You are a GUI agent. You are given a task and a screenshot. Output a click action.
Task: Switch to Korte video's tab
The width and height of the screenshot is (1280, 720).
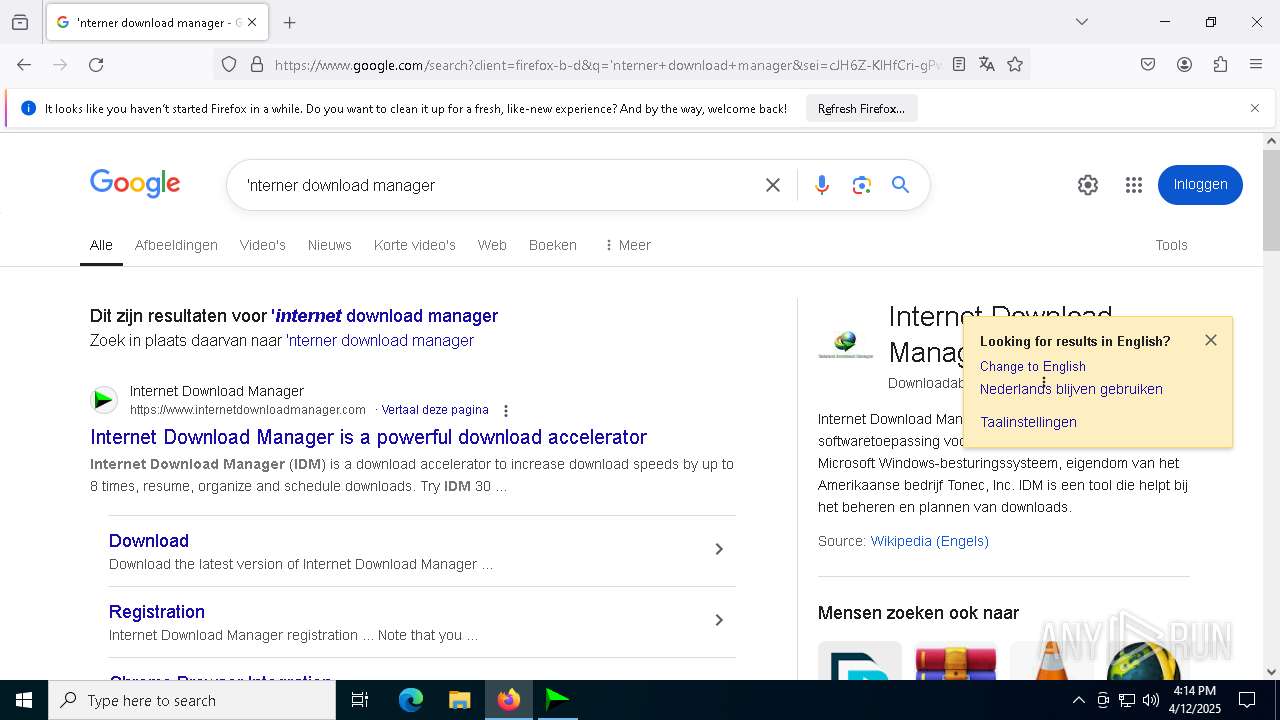pyautogui.click(x=415, y=245)
